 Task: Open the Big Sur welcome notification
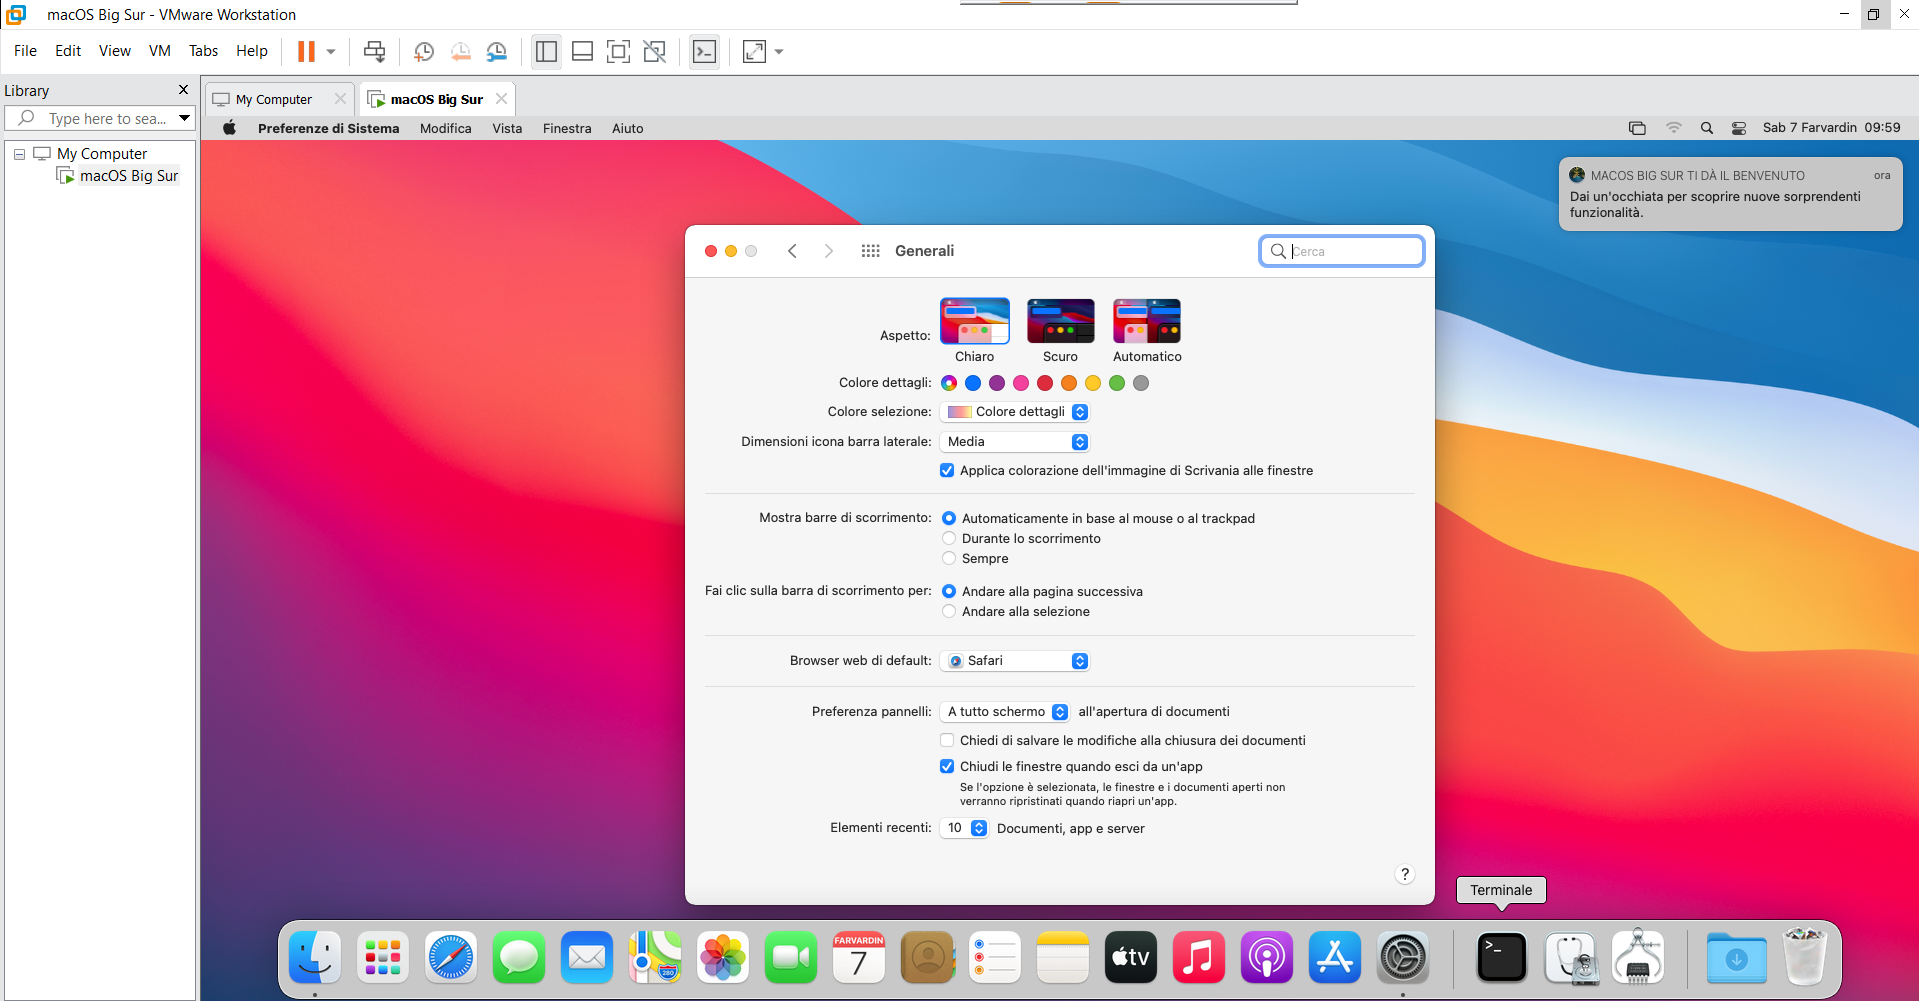pos(1730,195)
